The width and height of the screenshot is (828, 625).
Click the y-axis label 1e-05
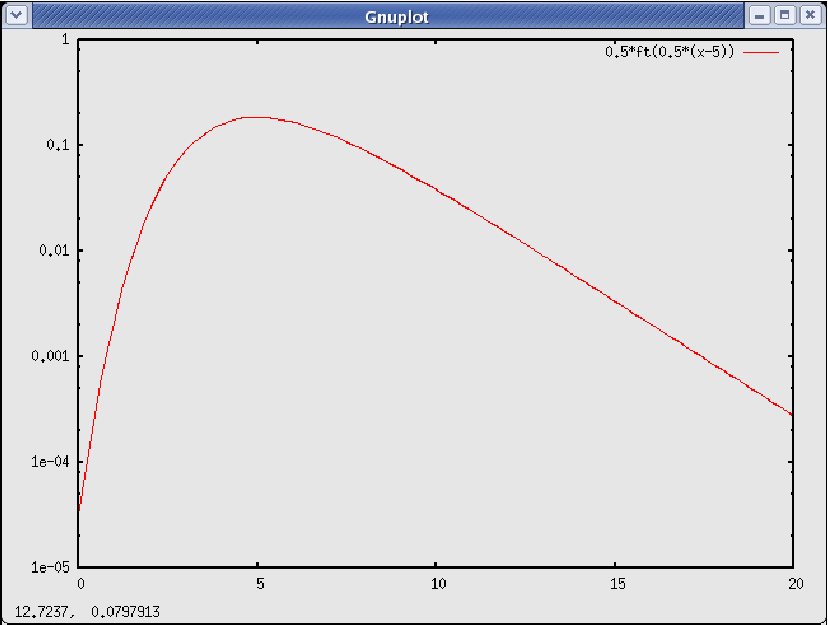coord(50,567)
